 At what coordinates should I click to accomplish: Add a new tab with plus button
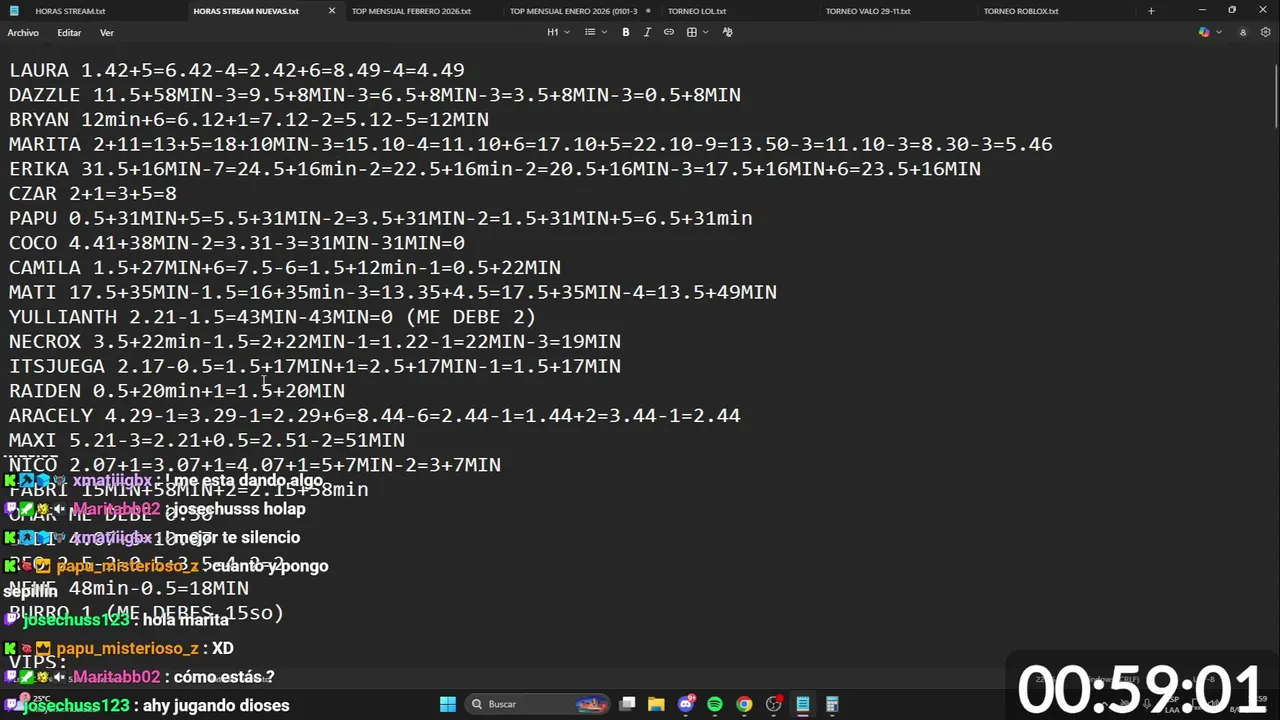pos(1151,11)
